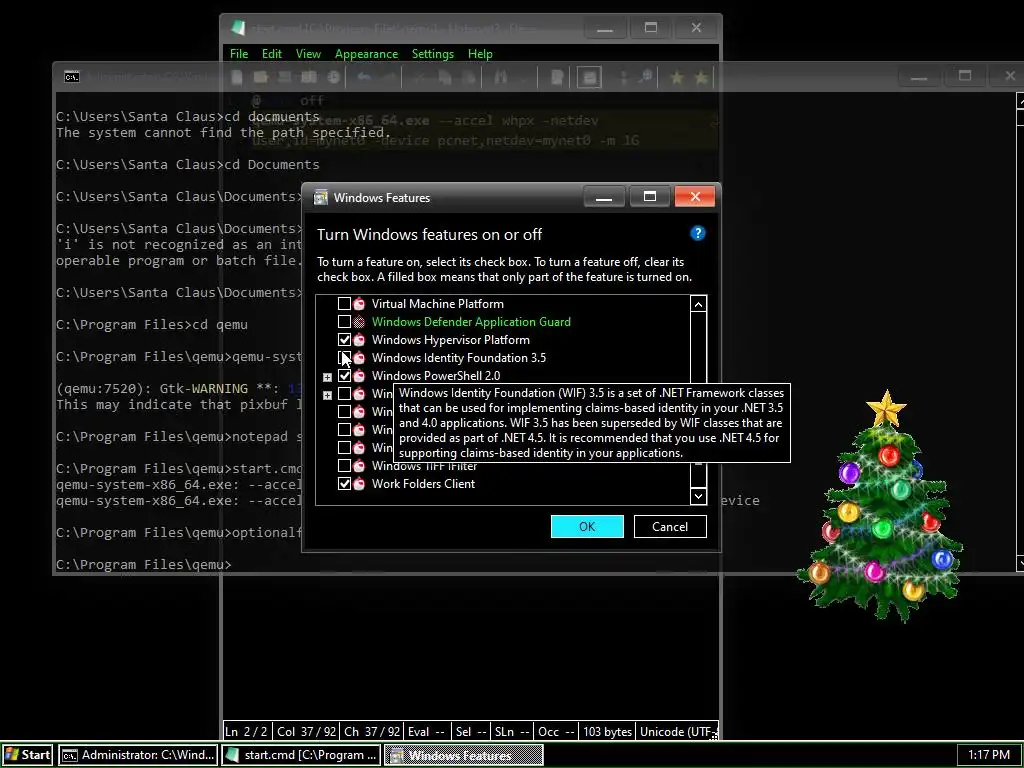Click the Command Prompt scroll up arrow

pyautogui.click(x=1021, y=101)
